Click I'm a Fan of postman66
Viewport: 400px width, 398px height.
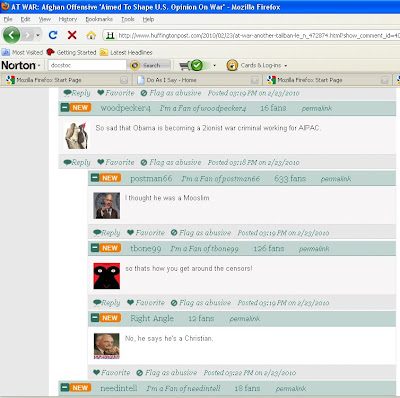(x=221, y=179)
